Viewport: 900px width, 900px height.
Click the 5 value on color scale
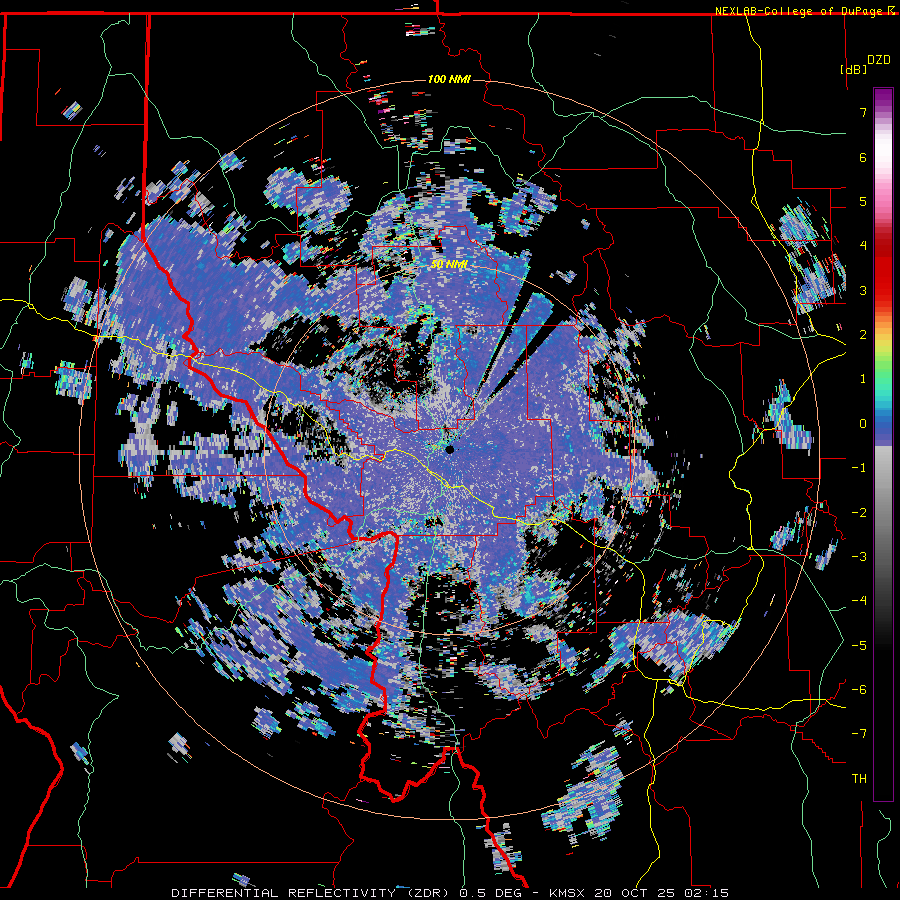point(863,201)
